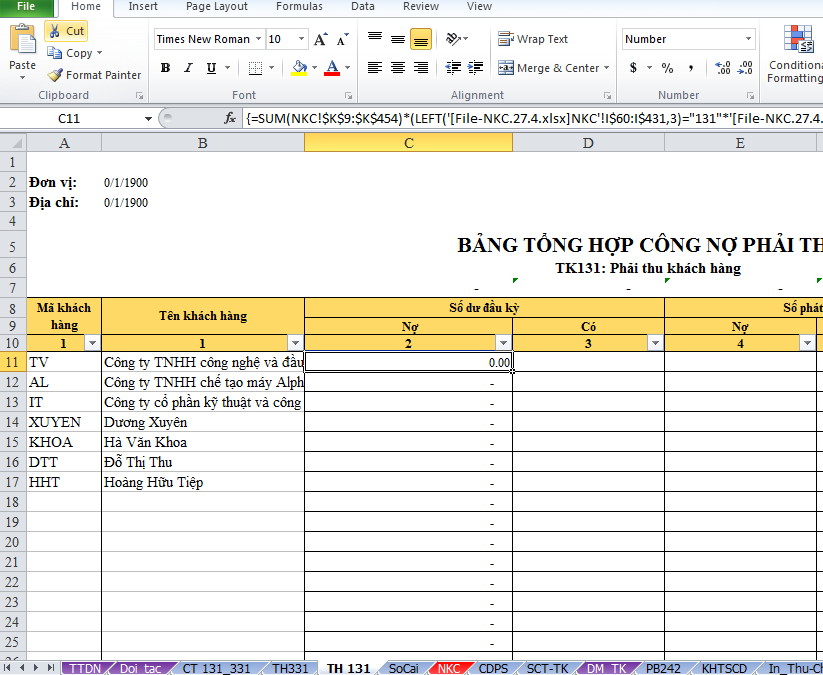Increase indent

coord(476,68)
